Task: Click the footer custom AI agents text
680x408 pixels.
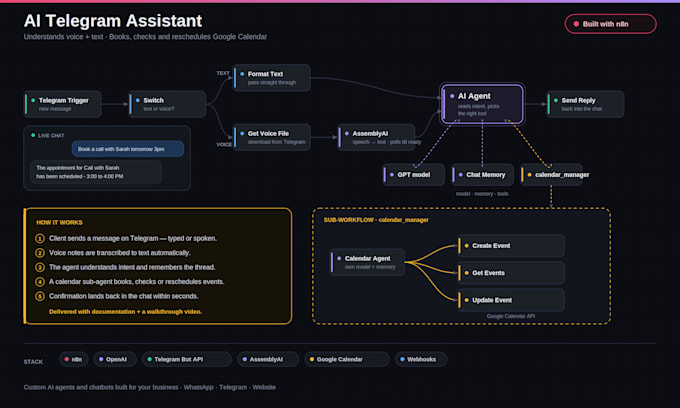Action: tap(150, 387)
